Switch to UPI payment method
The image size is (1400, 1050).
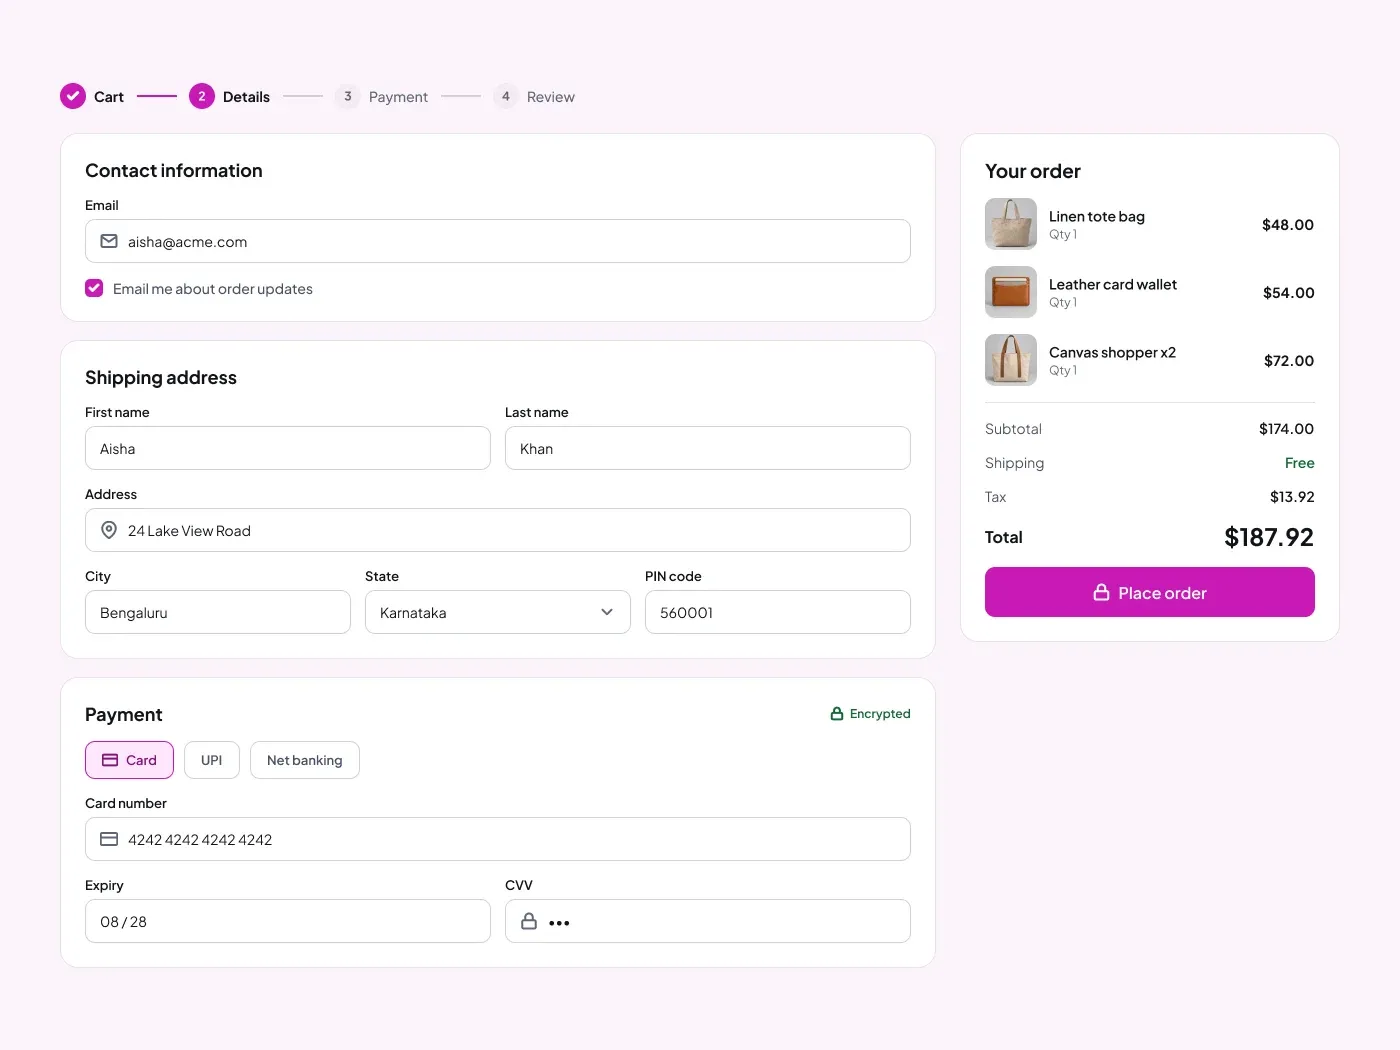(x=212, y=760)
